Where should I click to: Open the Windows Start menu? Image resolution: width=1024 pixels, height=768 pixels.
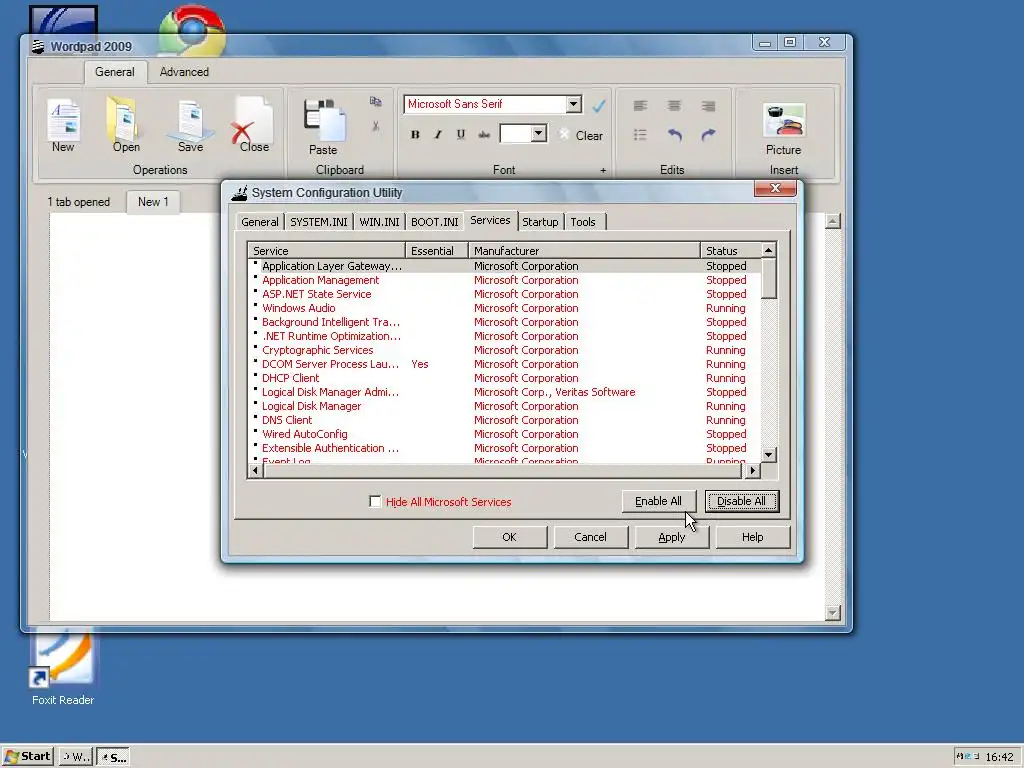27,756
